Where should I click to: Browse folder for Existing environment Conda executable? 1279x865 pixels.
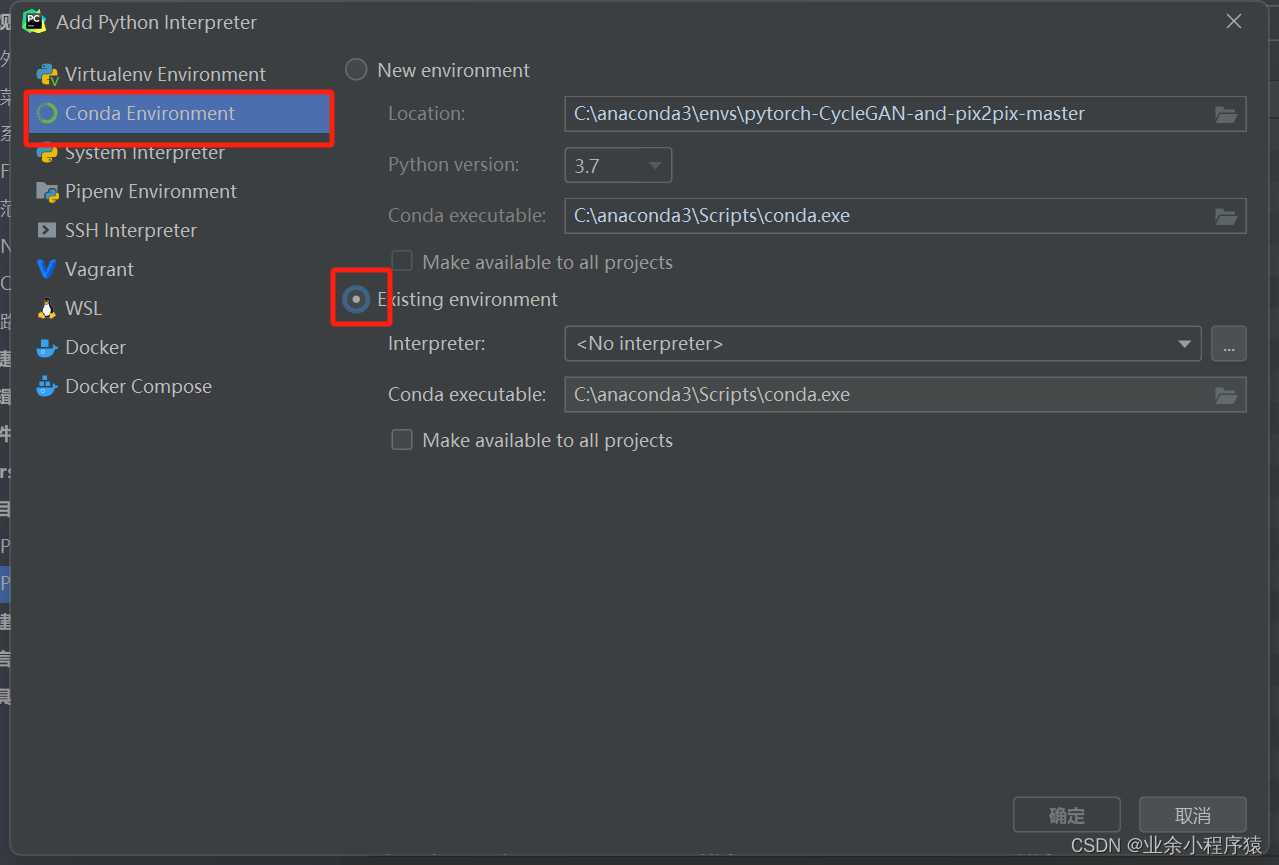[x=1226, y=395]
